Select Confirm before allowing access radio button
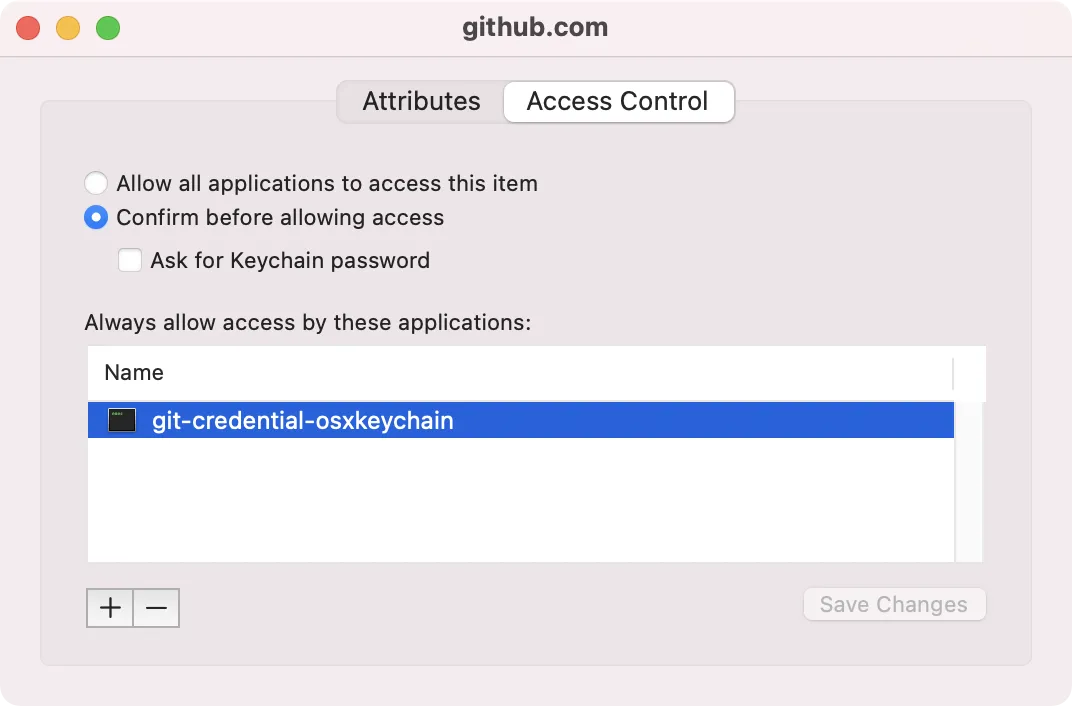1072x706 pixels. pos(96,218)
